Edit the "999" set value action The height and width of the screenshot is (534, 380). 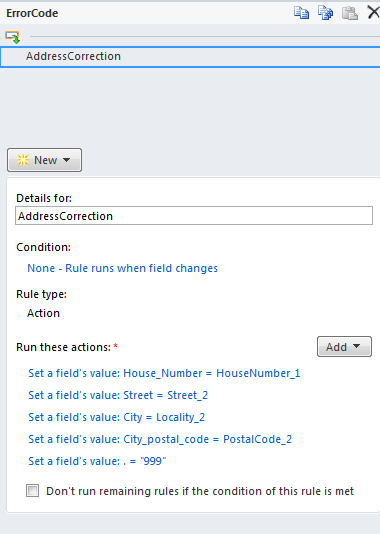97,461
